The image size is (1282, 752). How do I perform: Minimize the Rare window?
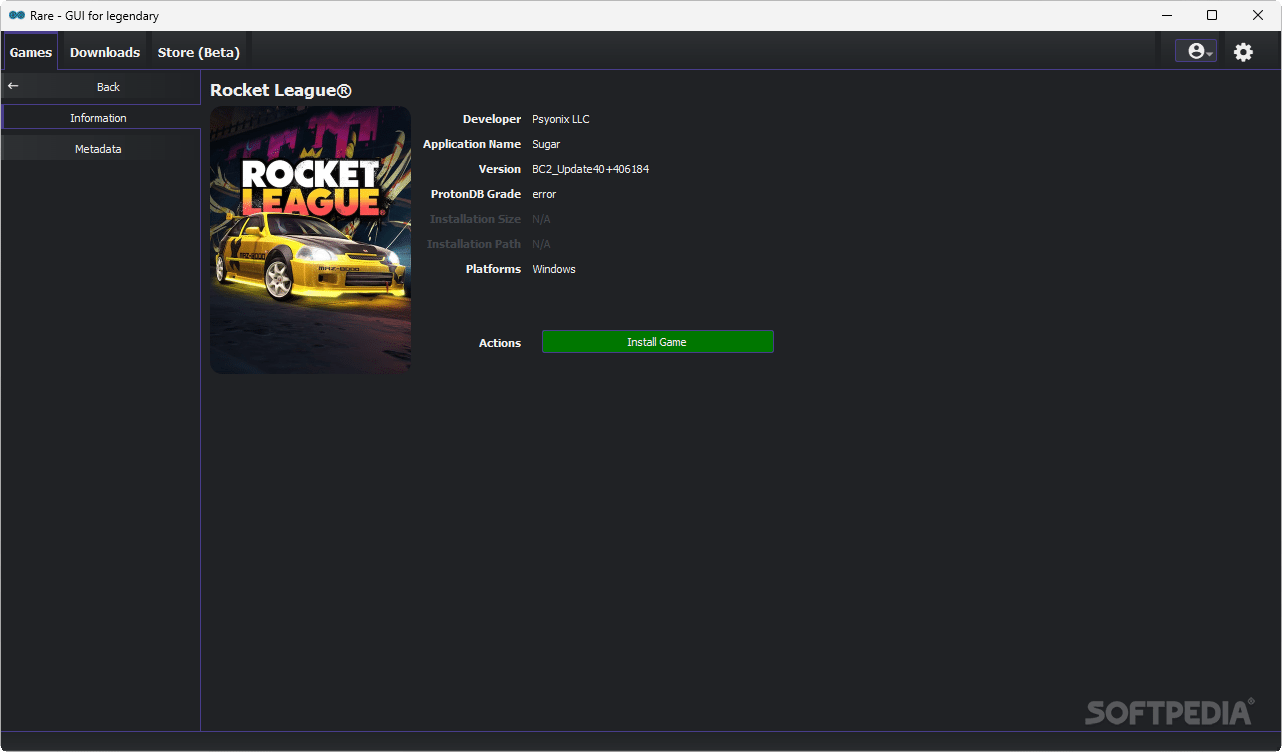(x=1166, y=15)
